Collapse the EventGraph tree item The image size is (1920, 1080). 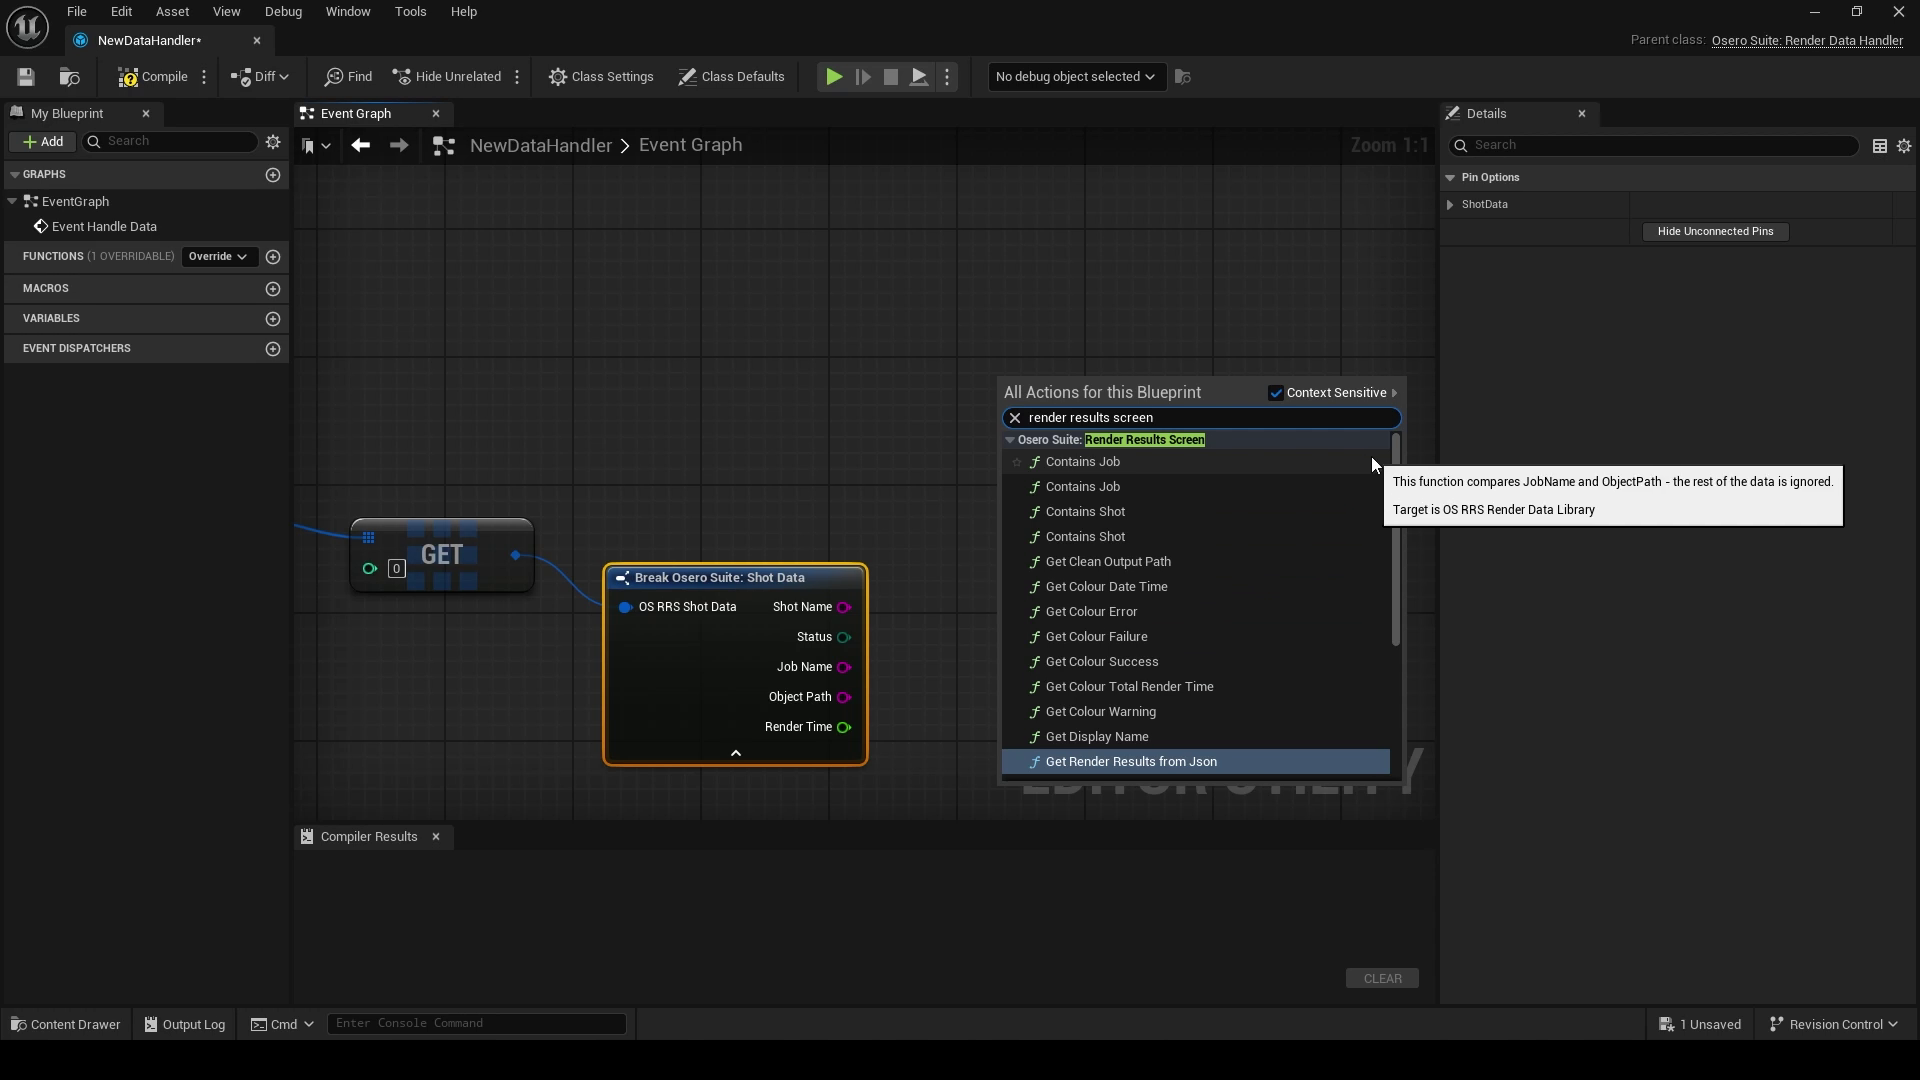[12, 202]
